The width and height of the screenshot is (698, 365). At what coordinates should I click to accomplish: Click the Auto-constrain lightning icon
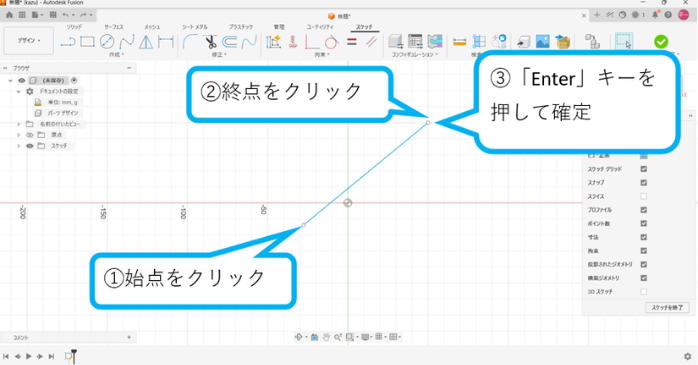pos(273,42)
